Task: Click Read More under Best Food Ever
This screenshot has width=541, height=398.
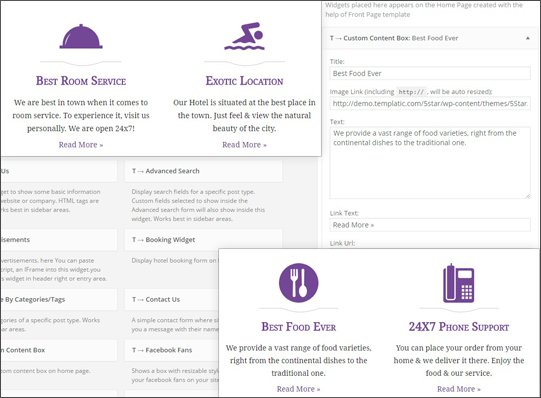Action: 298,389
